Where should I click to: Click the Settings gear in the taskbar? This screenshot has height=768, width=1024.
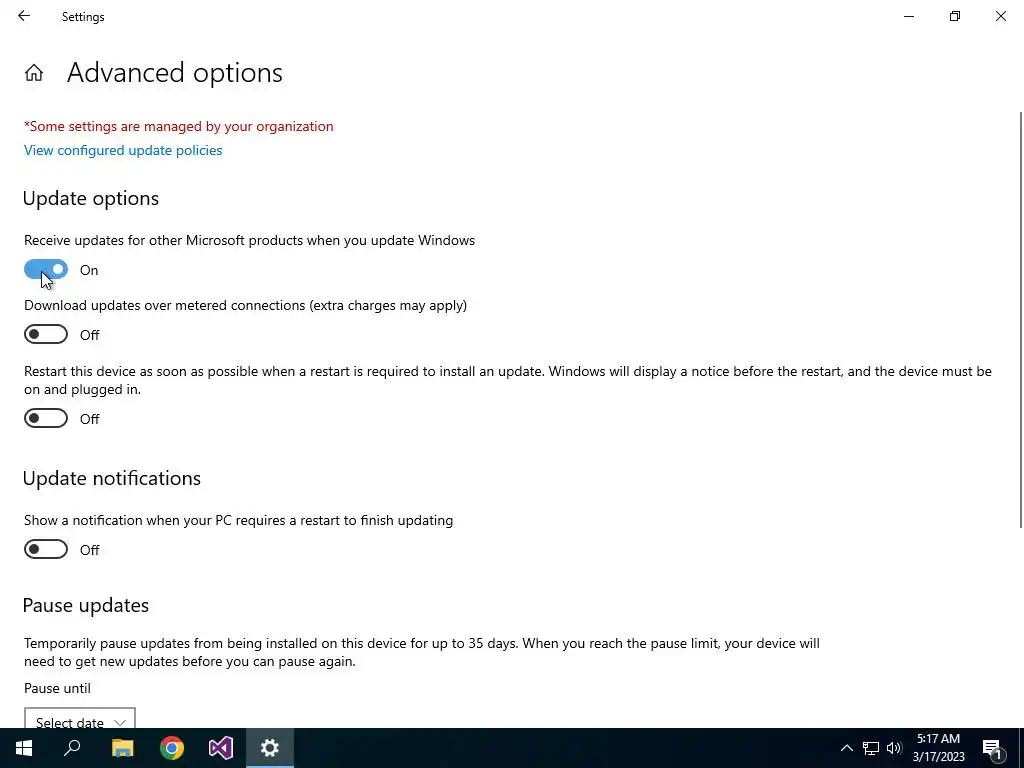270,748
